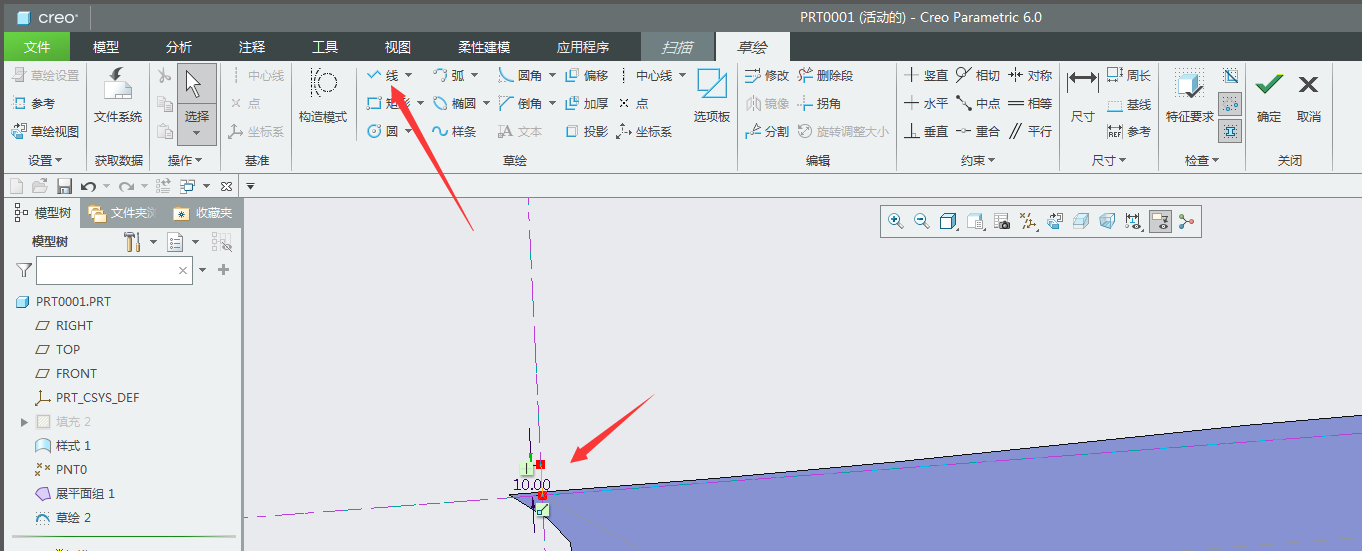Expand the Dimension (尺寸) group menu
1362x551 pixels.
tap(1108, 160)
